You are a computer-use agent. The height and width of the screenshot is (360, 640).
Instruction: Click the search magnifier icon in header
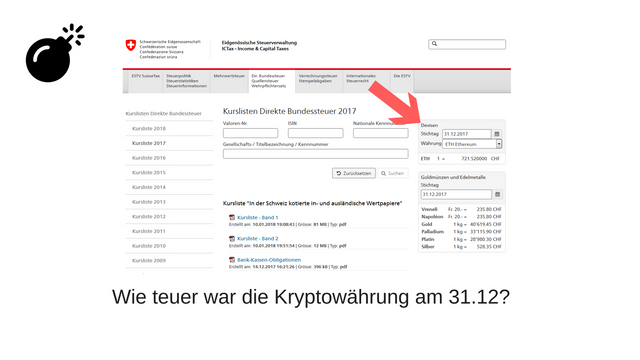(434, 44)
